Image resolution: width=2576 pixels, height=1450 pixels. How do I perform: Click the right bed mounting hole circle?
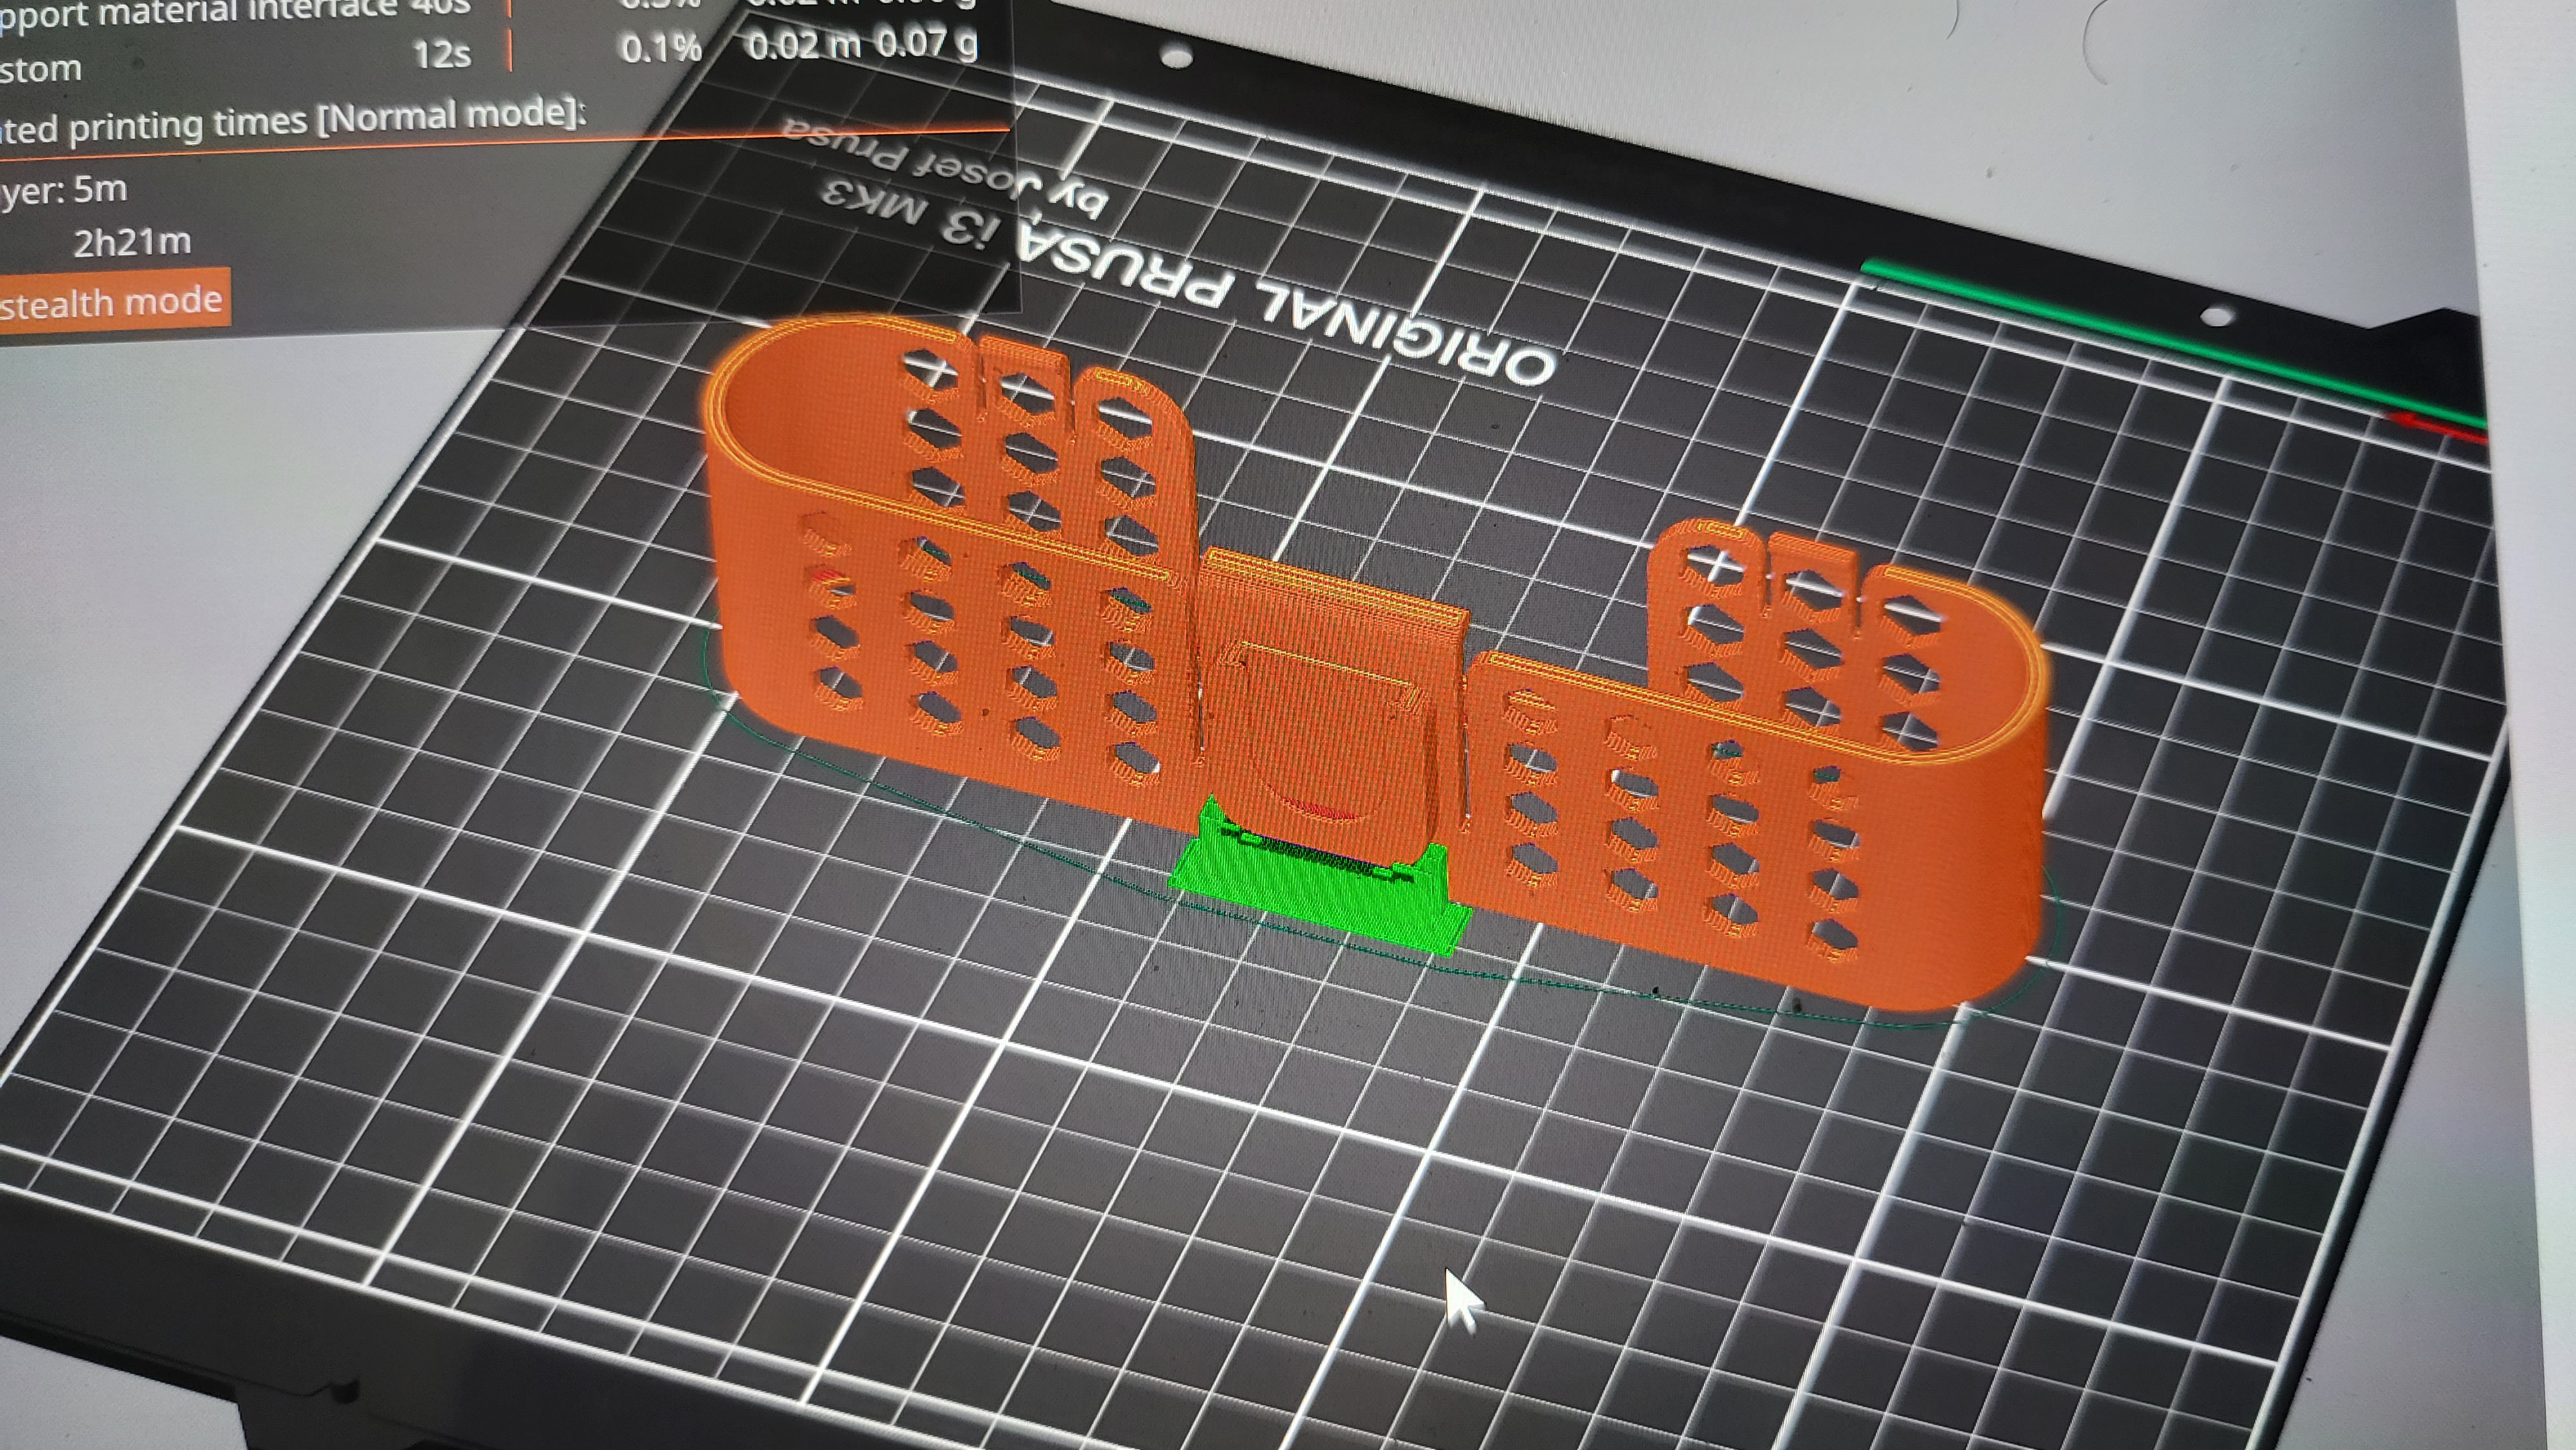point(2217,317)
